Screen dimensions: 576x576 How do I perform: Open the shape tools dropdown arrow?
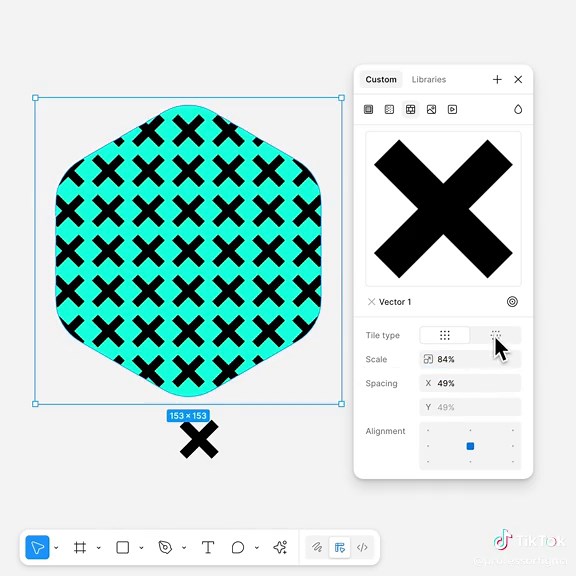(141, 548)
